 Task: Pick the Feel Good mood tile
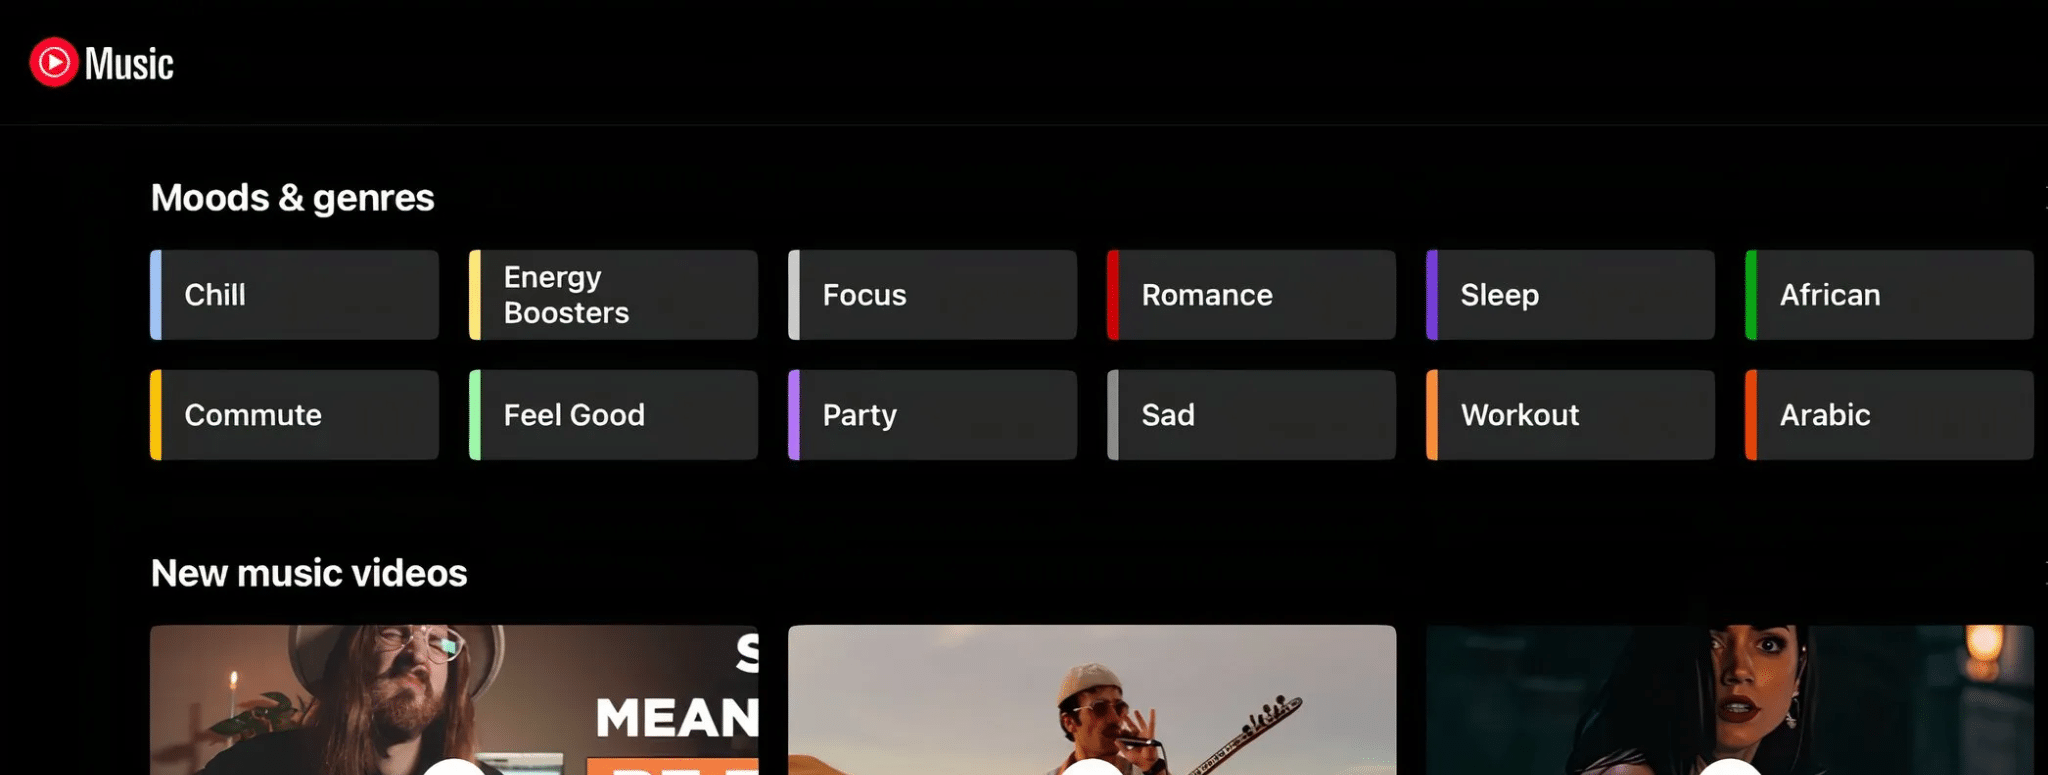pyautogui.click(x=613, y=415)
